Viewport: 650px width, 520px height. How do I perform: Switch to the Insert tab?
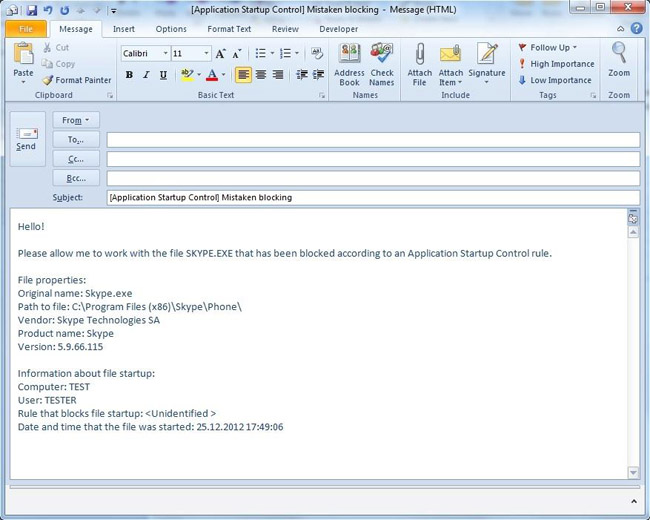point(124,29)
